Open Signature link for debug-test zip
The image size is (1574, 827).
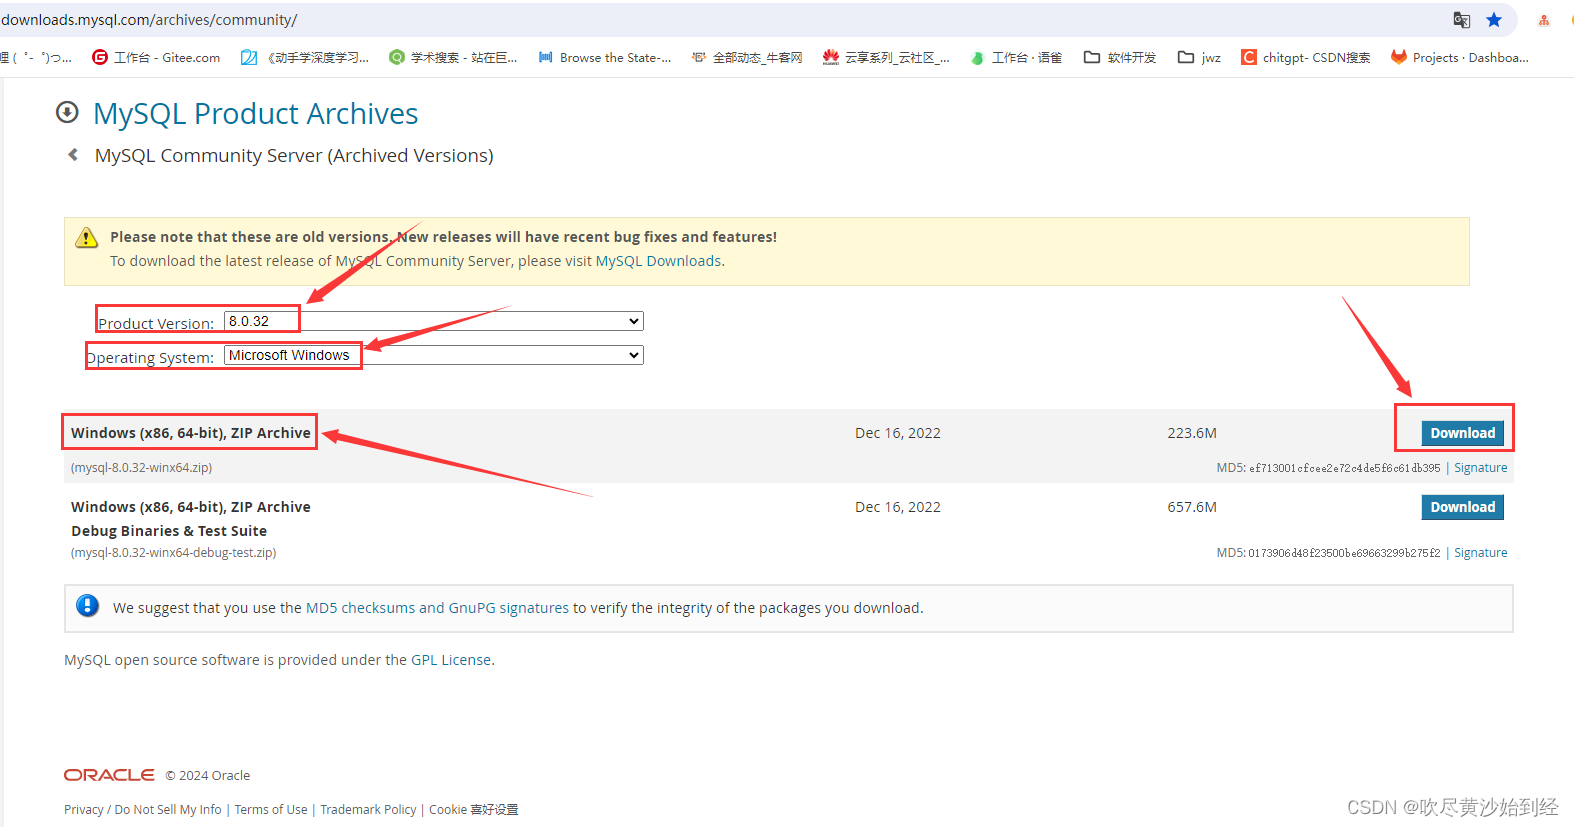1480,553
